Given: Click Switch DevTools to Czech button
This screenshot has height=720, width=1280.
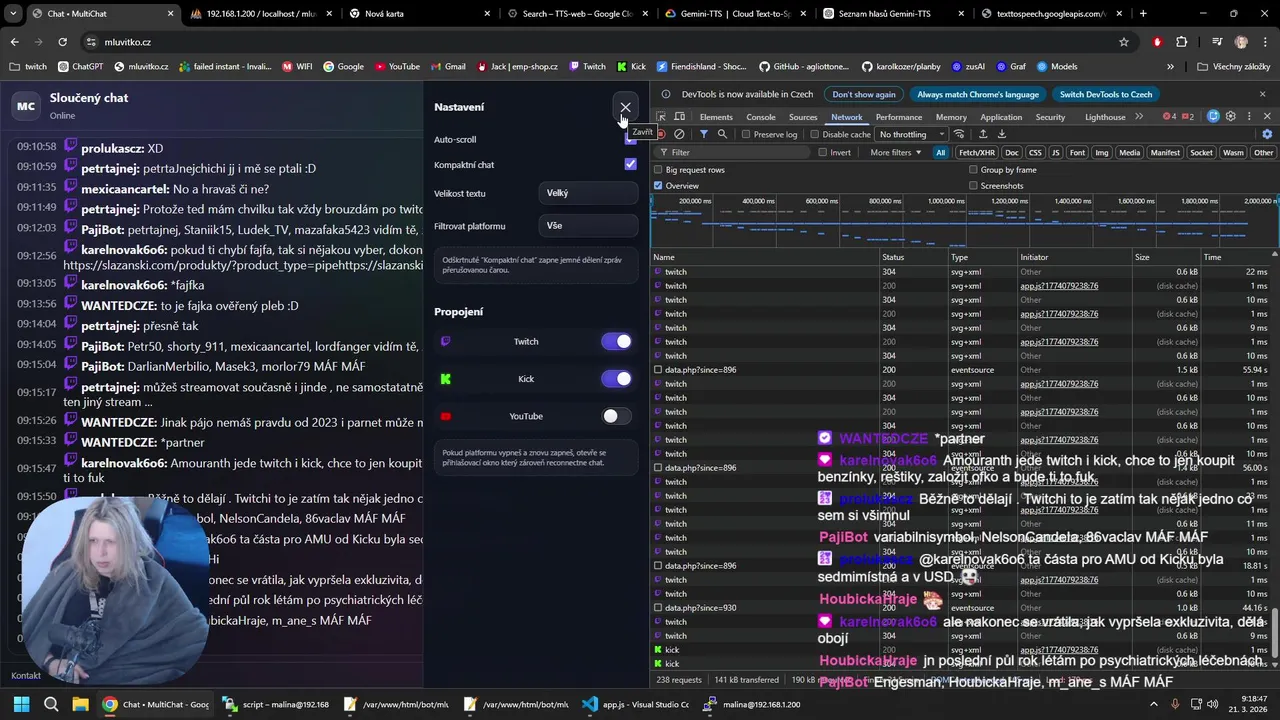Looking at the screenshot, I should (1106, 94).
